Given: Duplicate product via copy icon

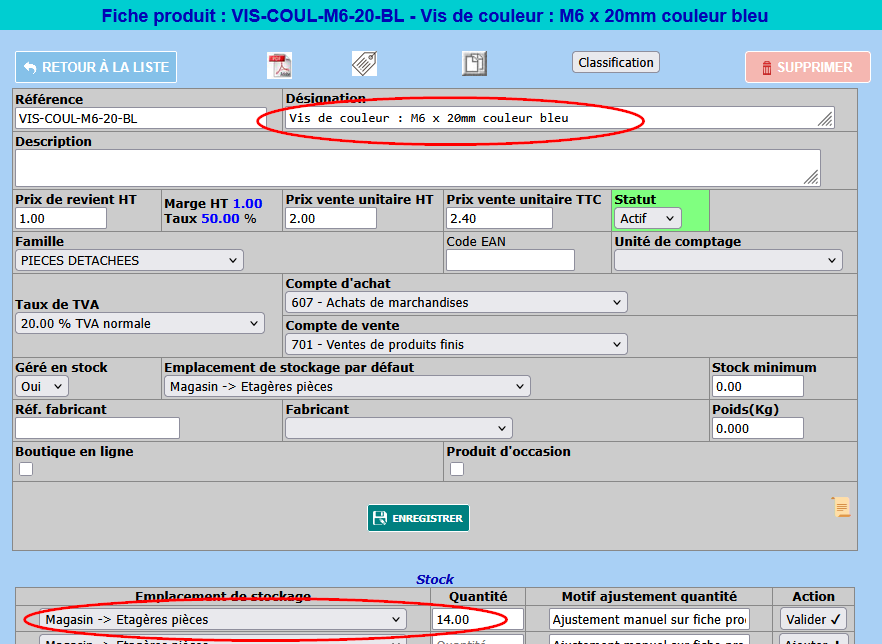Looking at the screenshot, I should click(474, 64).
